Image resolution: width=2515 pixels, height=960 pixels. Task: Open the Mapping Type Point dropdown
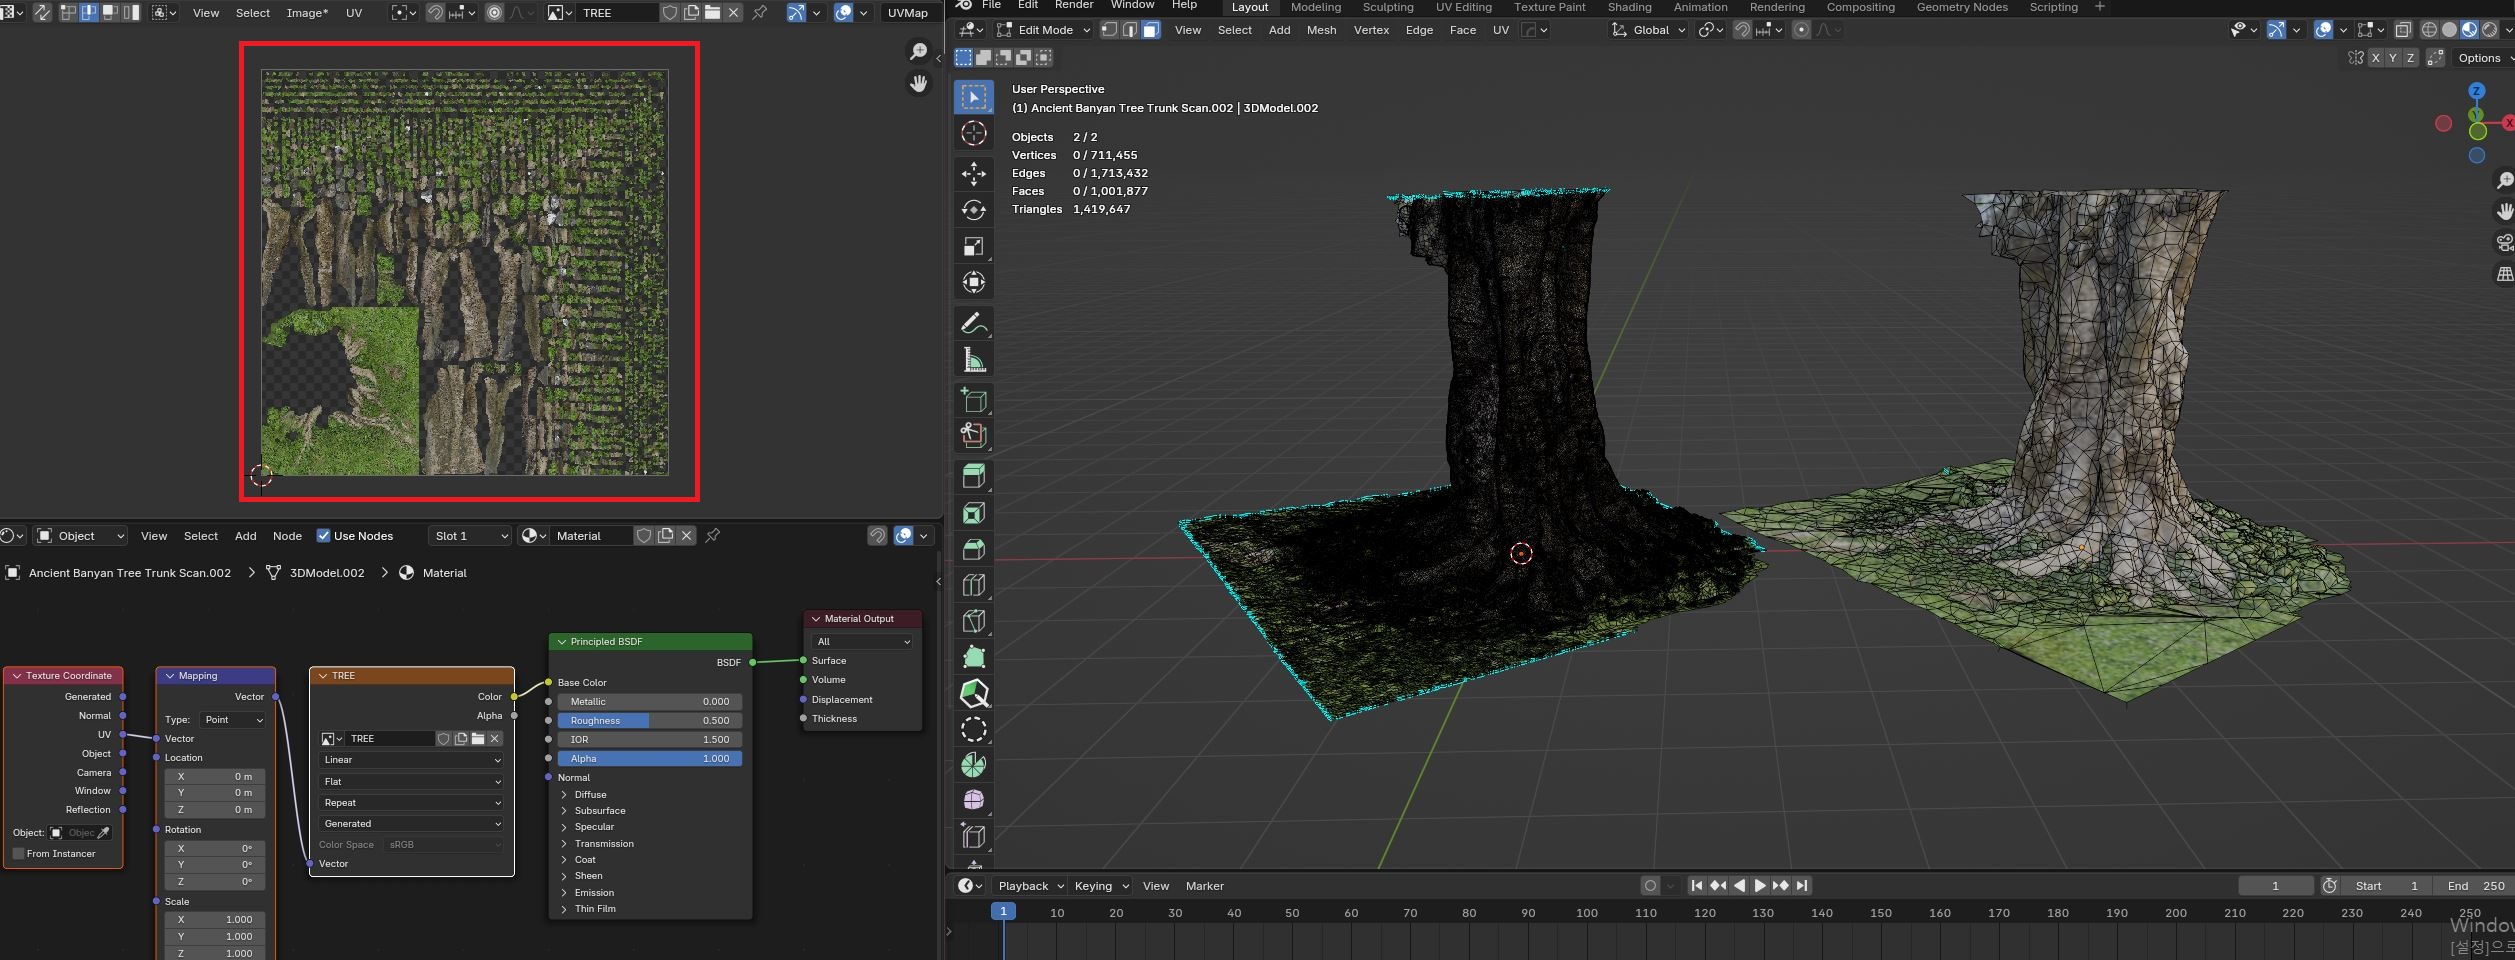(x=233, y=720)
